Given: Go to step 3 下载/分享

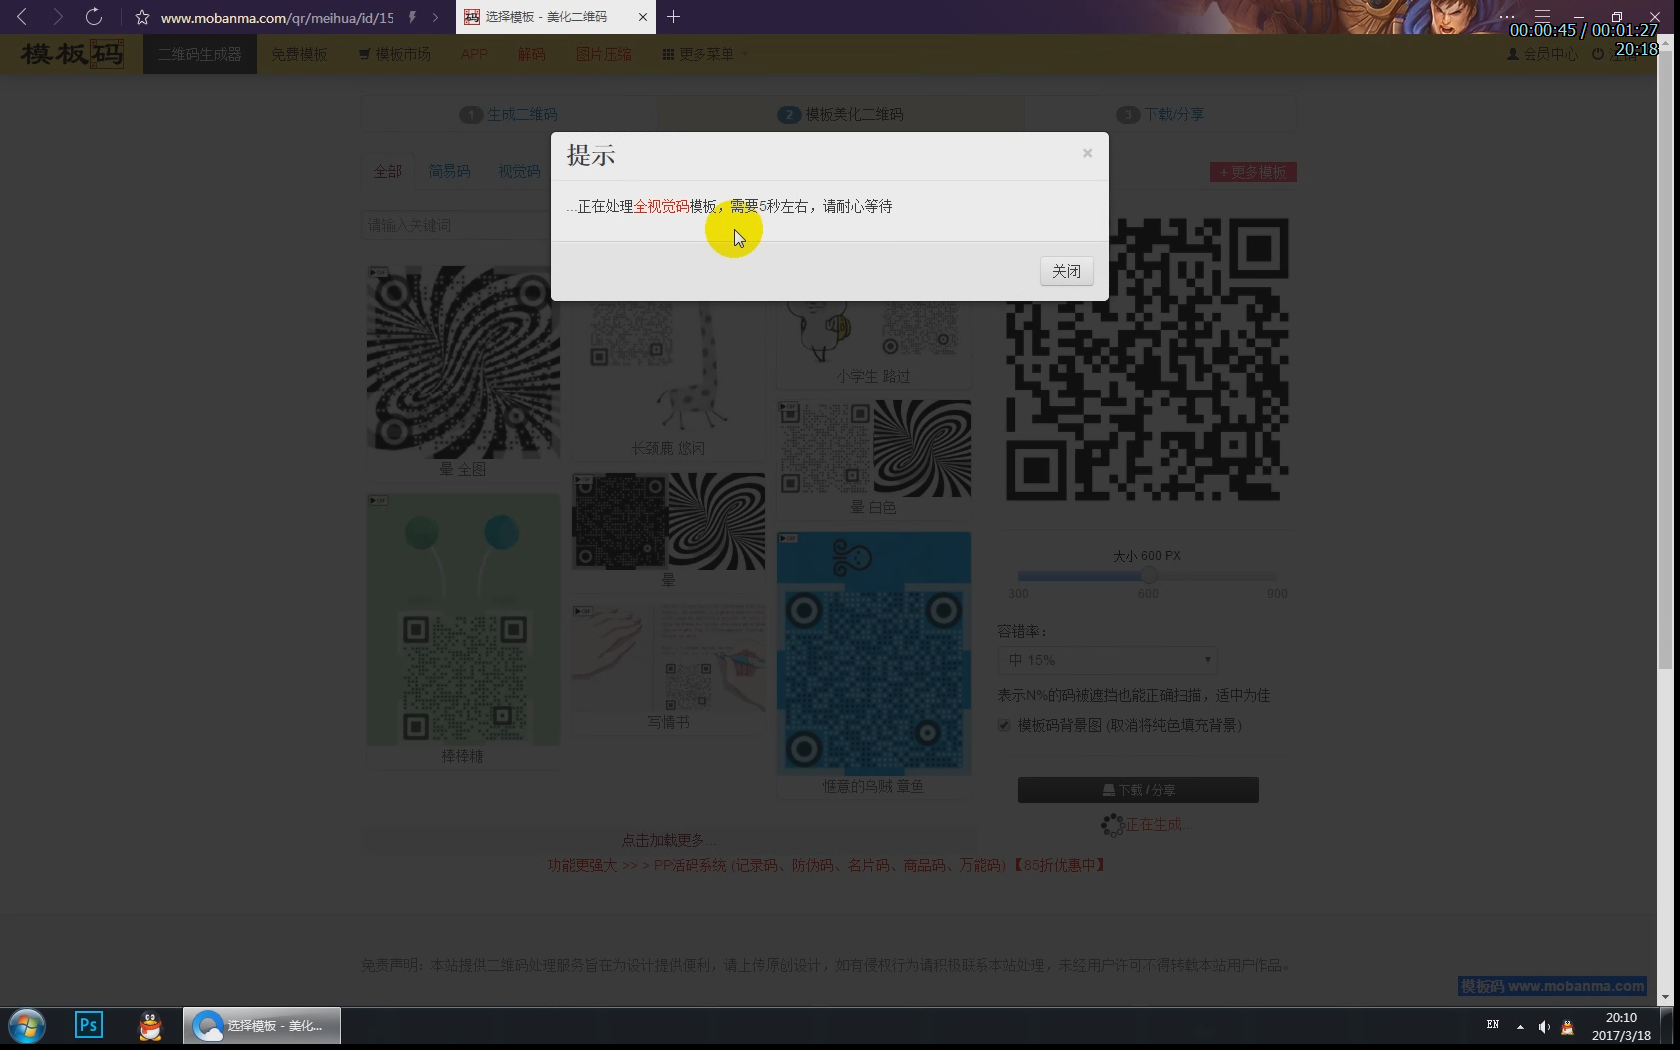Looking at the screenshot, I should coord(1160,114).
